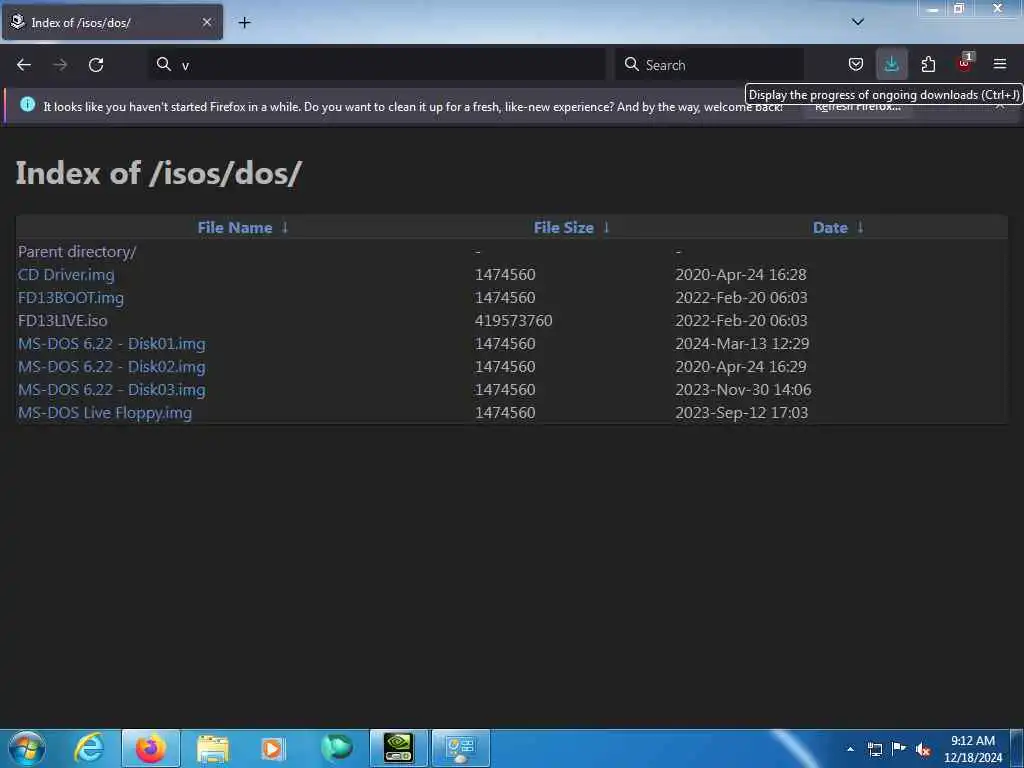Image resolution: width=1024 pixels, height=768 pixels.
Task: Open the clock showing 9:12 AM
Action: [x=973, y=749]
